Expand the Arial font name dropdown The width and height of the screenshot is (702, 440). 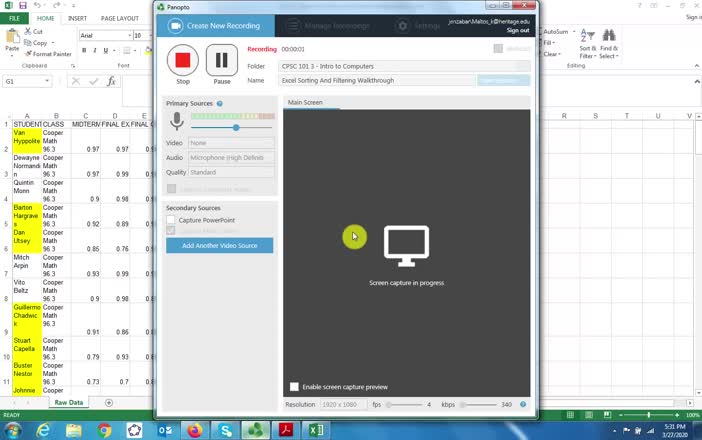point(127,35)
